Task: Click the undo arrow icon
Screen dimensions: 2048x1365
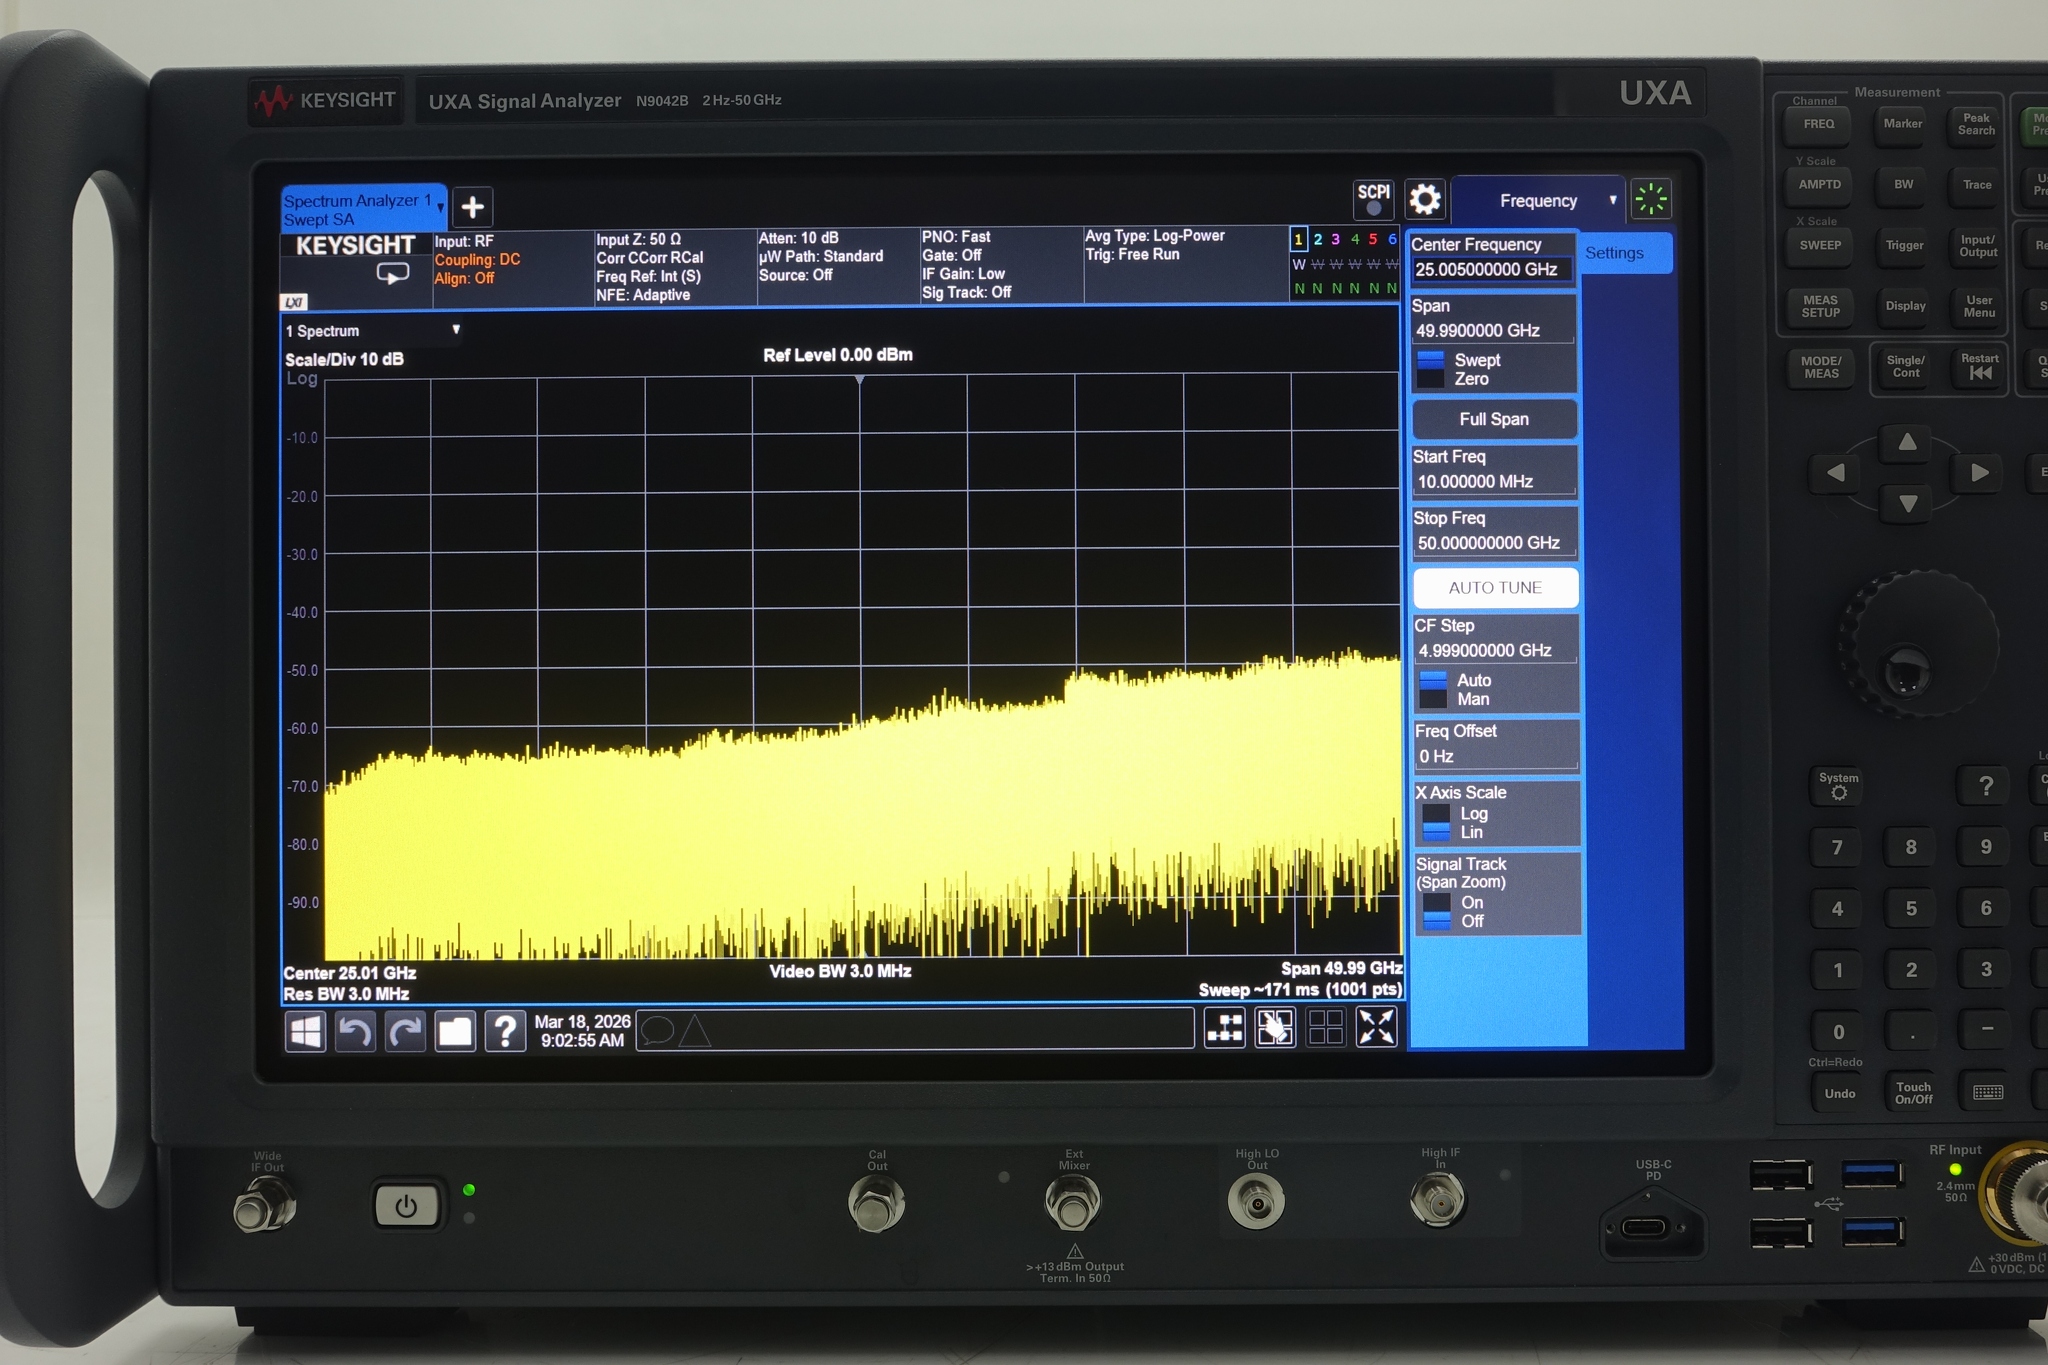Action: (355, 1030)
